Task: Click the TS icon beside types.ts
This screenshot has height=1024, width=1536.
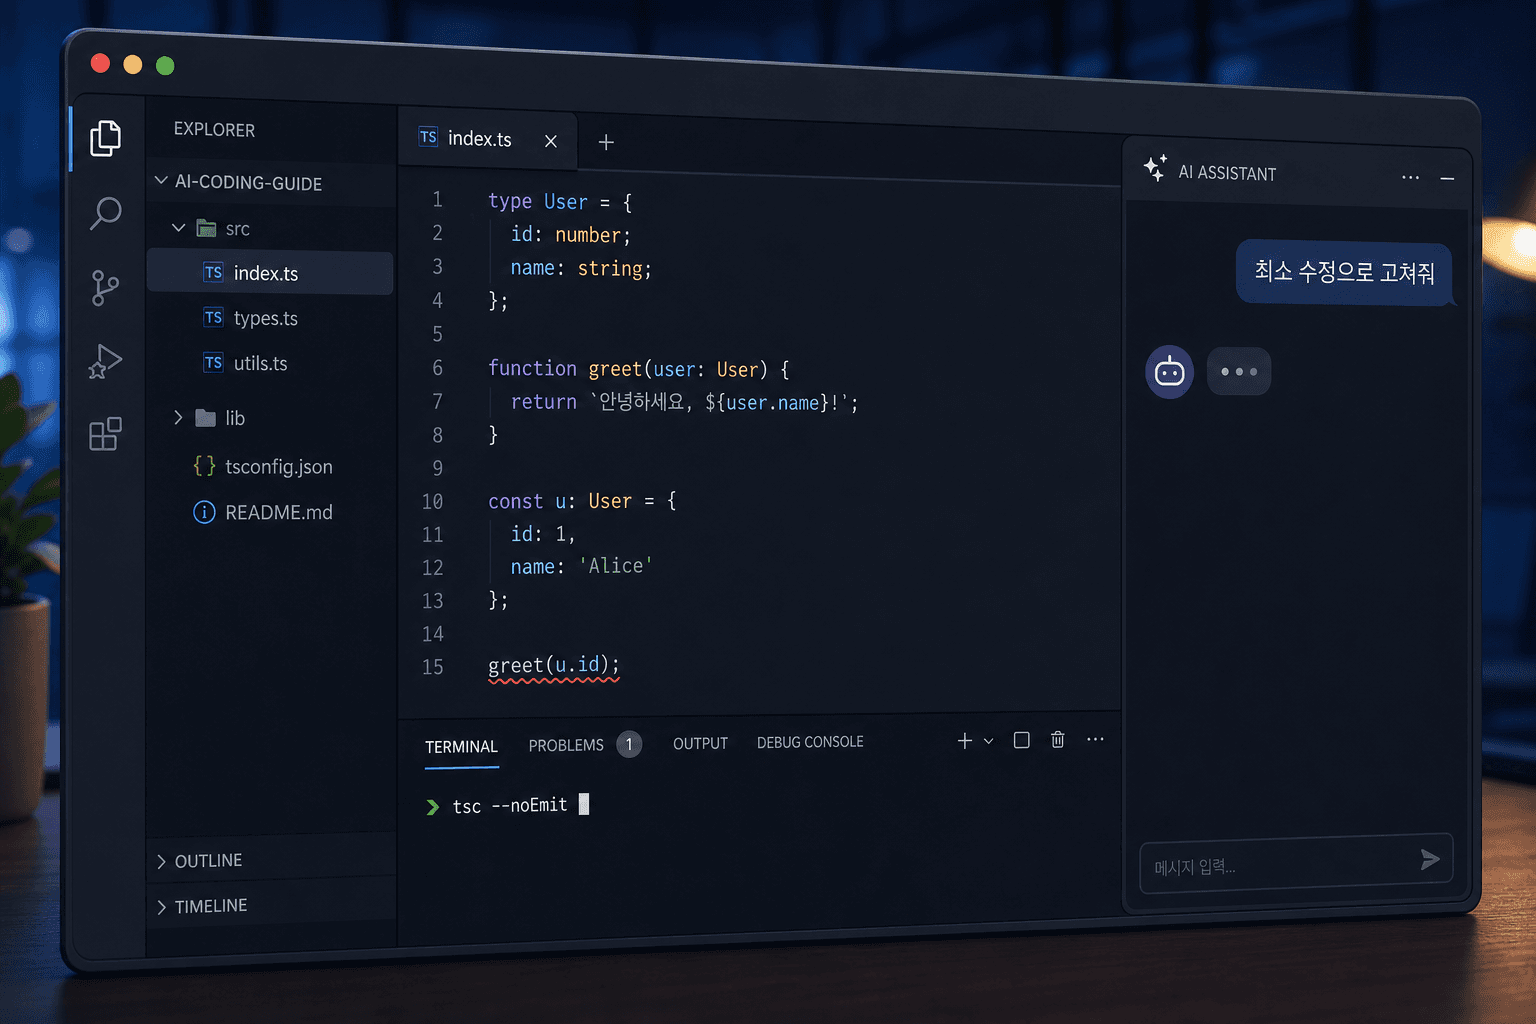Action: pos(213,317)
